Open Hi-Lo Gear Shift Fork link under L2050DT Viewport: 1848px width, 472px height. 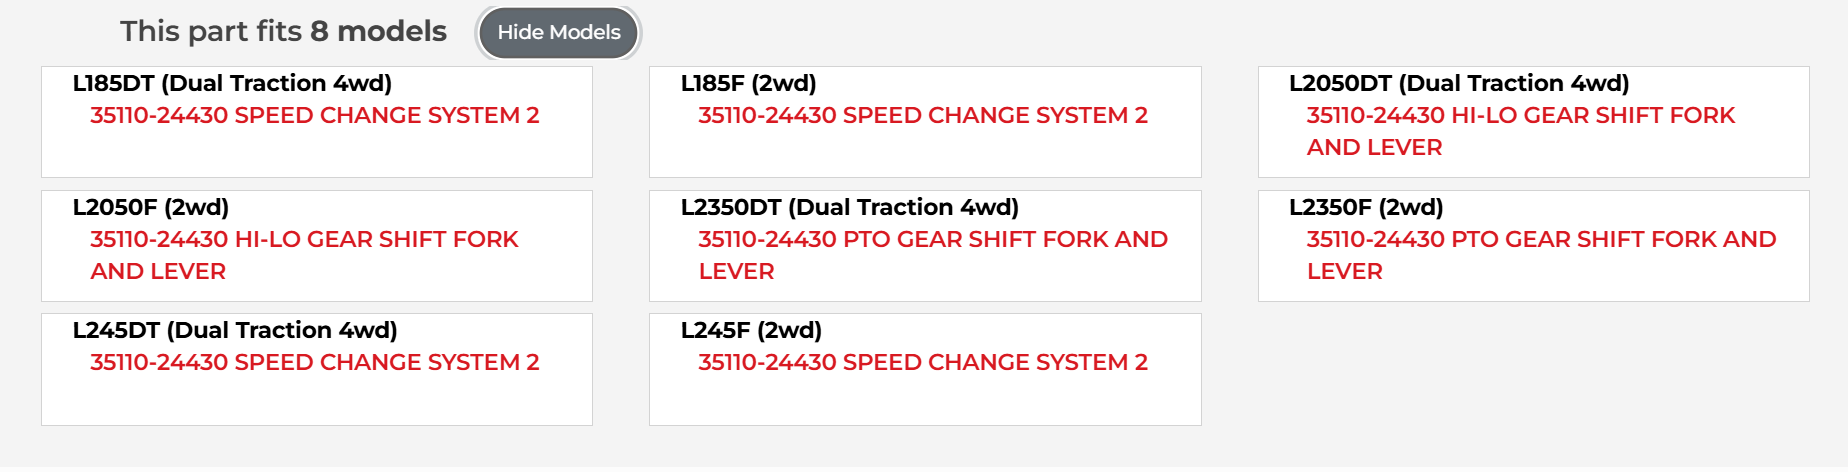tap(1520, 116)
